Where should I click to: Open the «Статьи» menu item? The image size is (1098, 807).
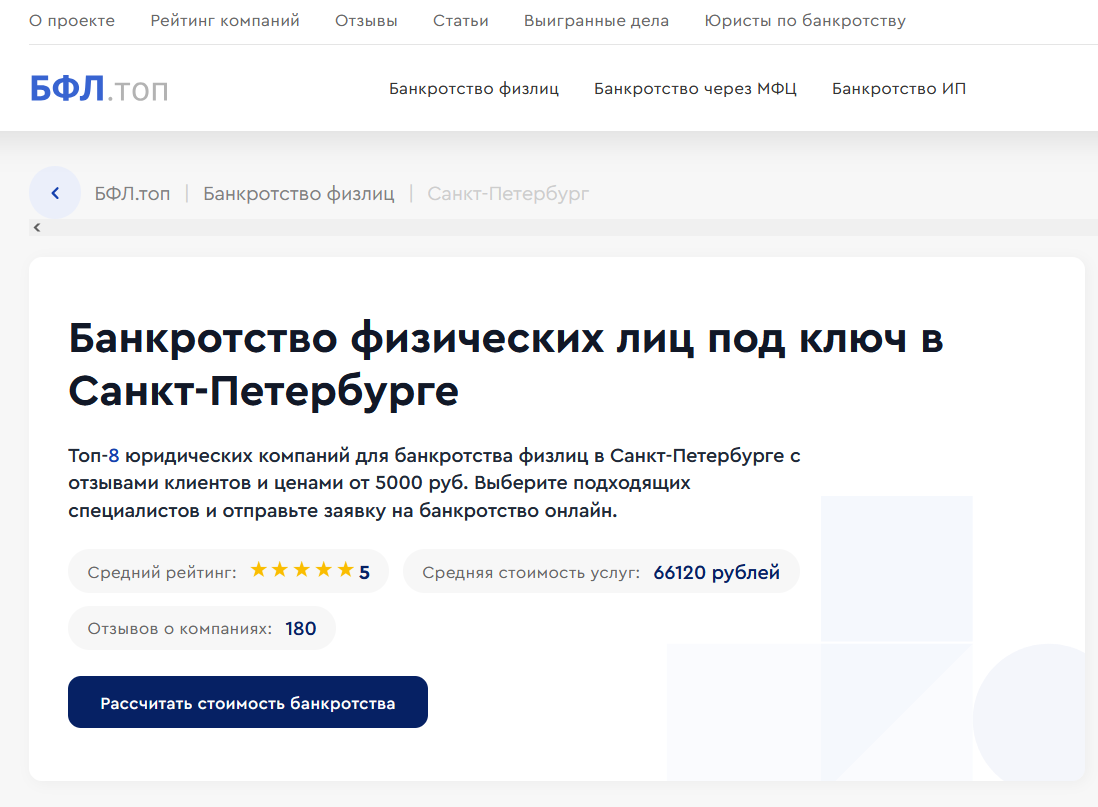[x=461, y=21]
